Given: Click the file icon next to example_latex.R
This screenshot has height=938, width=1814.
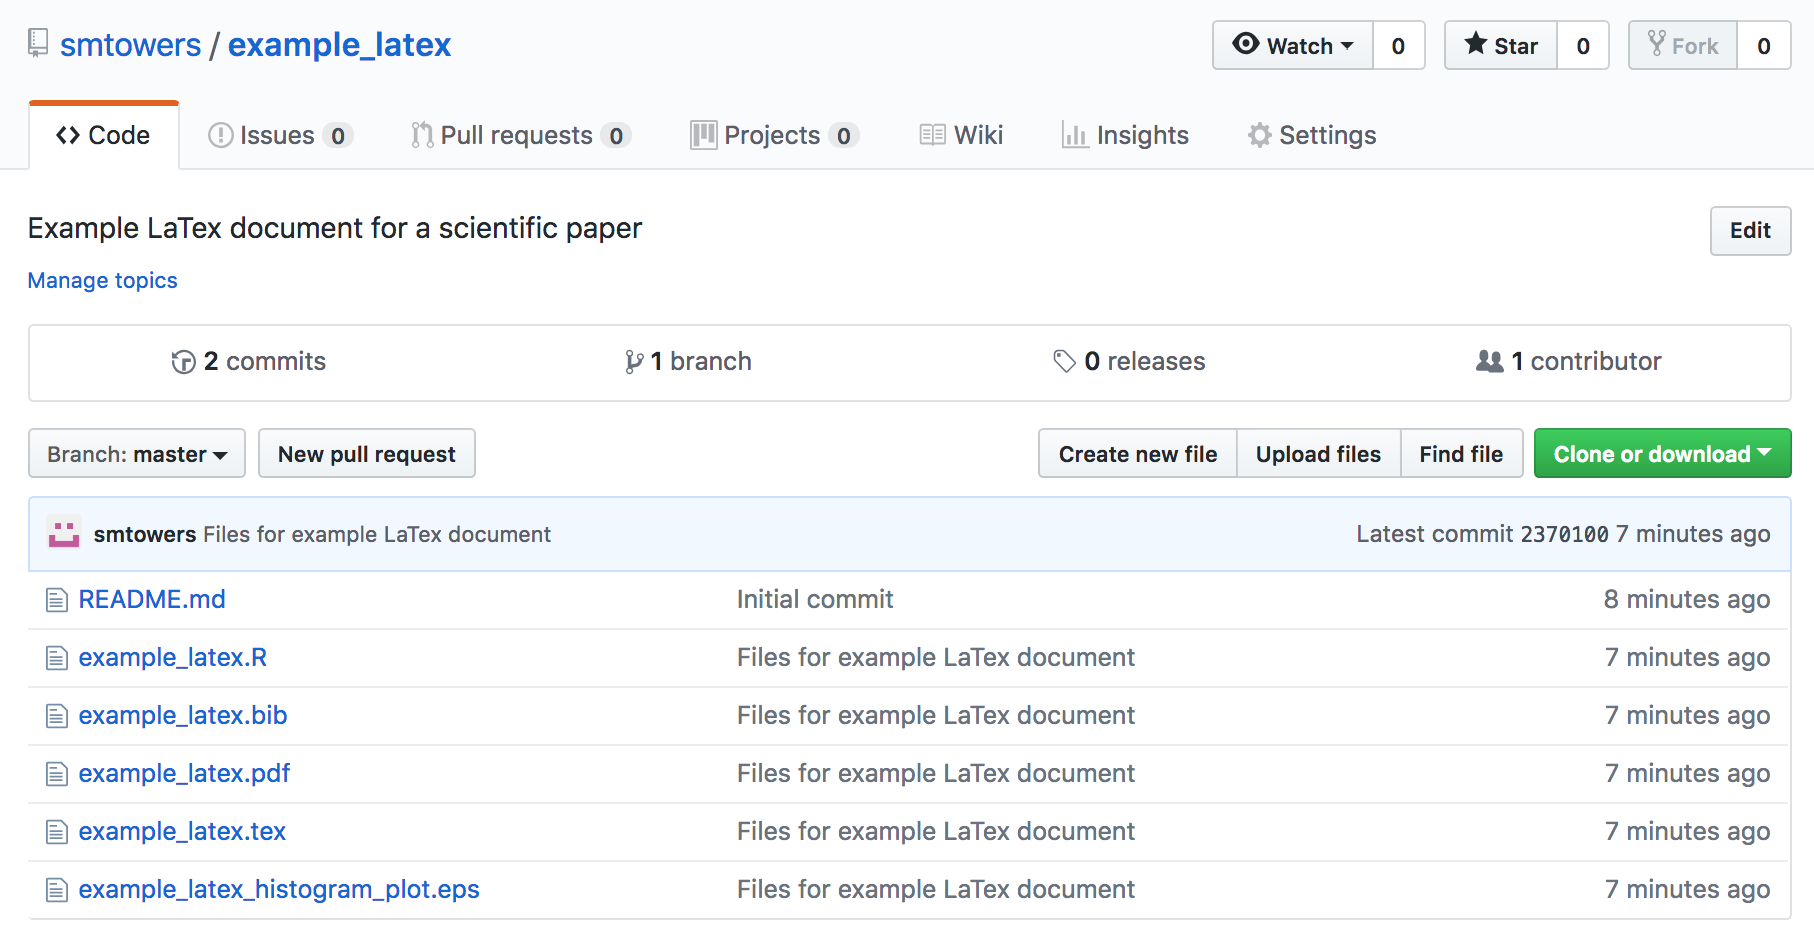Looking at the screenshot, I should coord(57,658).
